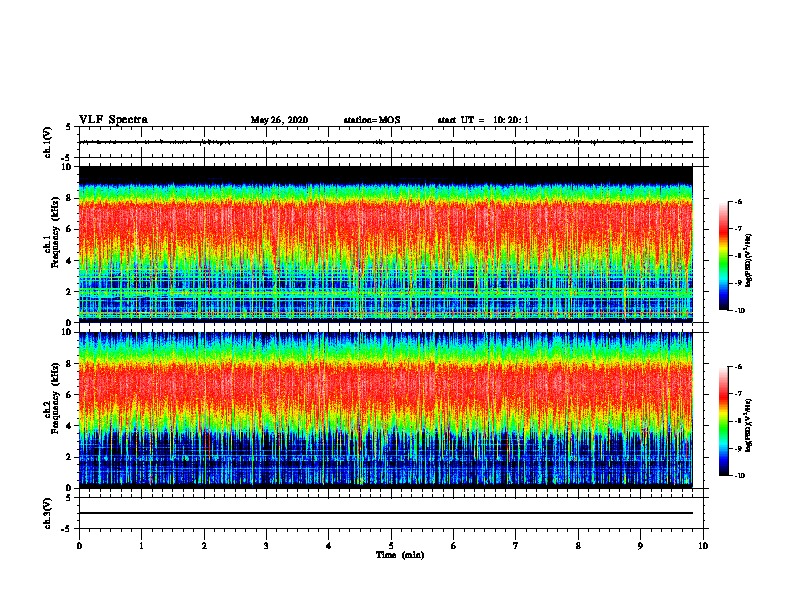
Task: Click time axis tick label "6"
Action: click(454, 546)
